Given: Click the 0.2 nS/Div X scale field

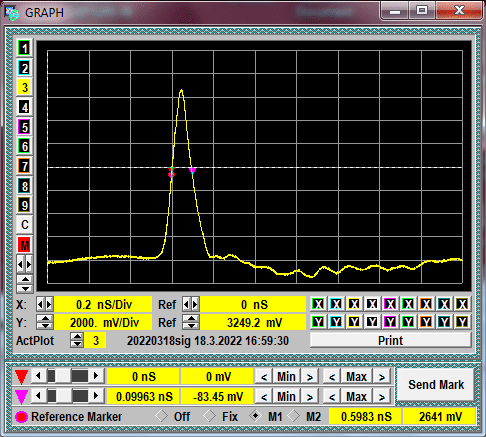Looking at the screenshot, I should pyautogui.click(x=103, y=304).
